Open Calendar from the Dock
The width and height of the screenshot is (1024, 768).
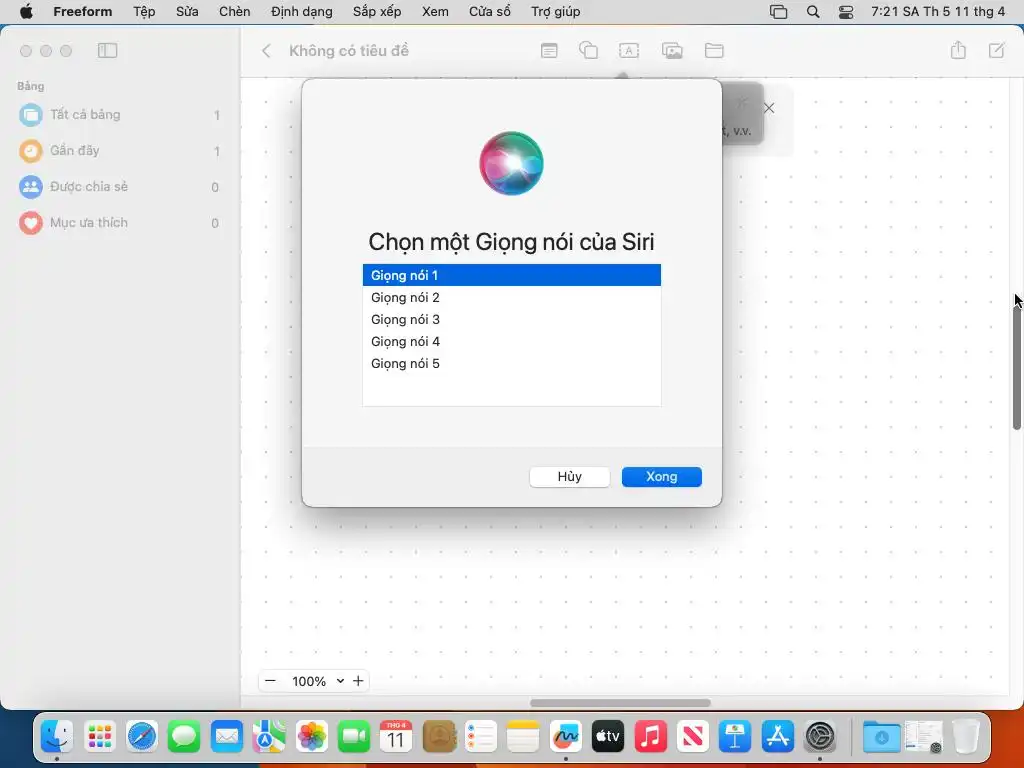click(x=396, y=737)
